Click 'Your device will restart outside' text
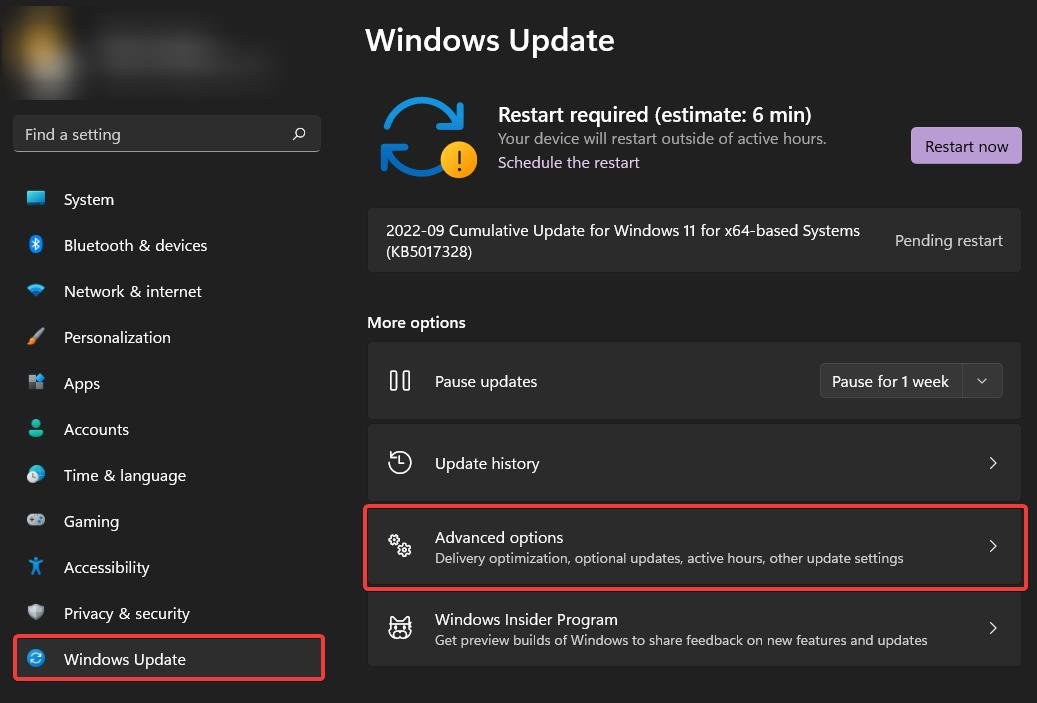The height and width of the screenshot is (703, 1037). pyautogui.click(x=661, y=138)
